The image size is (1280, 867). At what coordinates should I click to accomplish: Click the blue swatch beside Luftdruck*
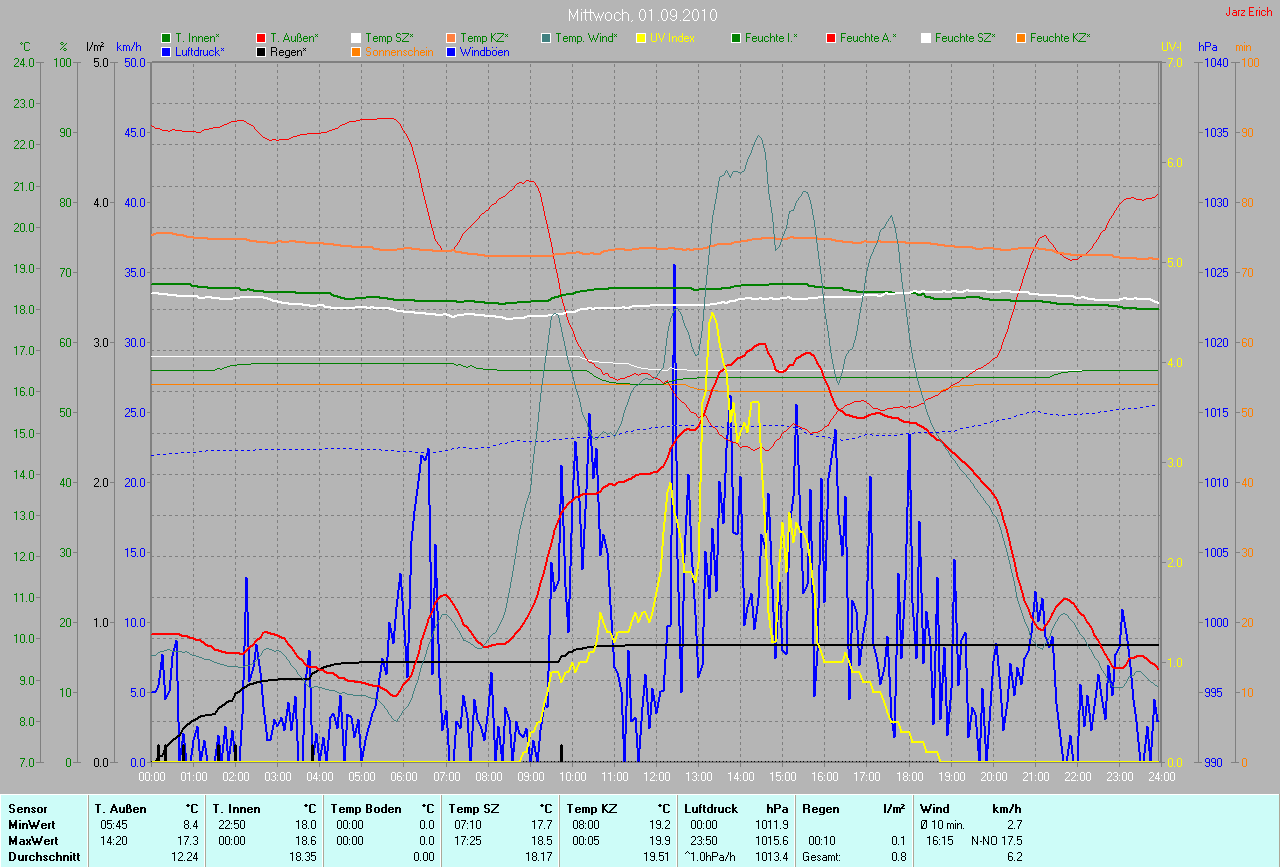166,51
